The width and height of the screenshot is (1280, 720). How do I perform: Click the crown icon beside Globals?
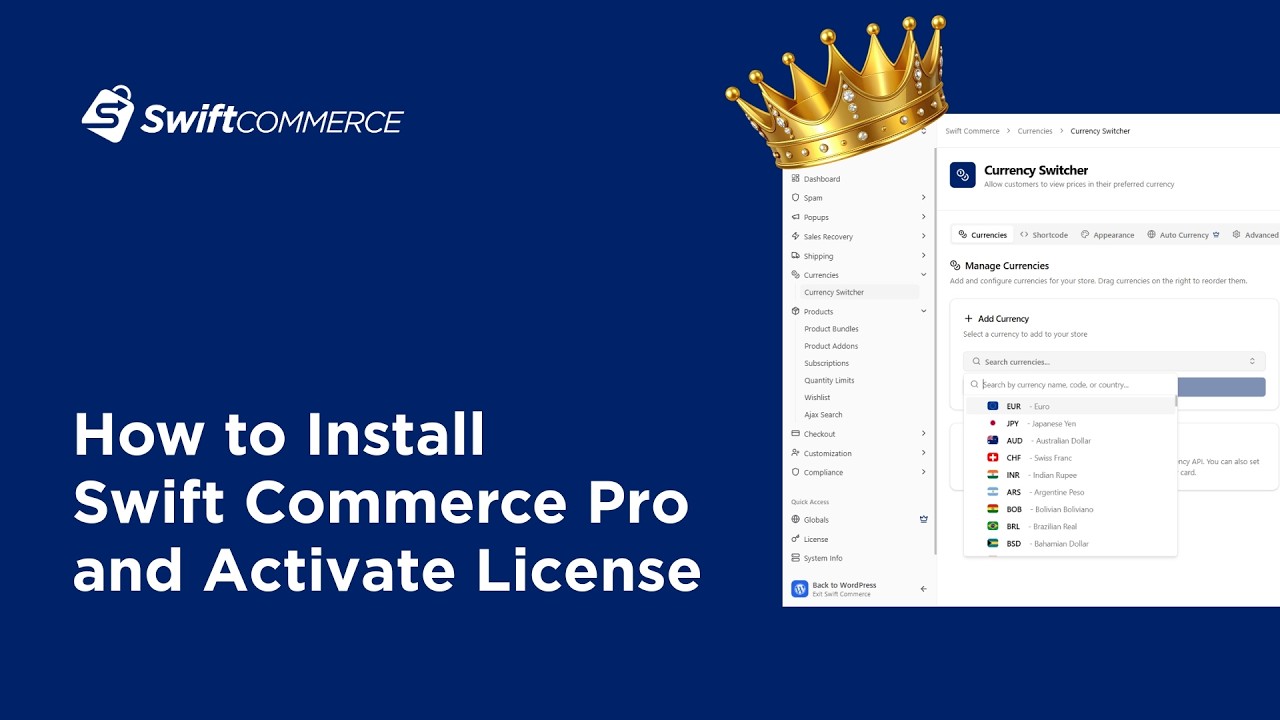(x=924, y=520)
